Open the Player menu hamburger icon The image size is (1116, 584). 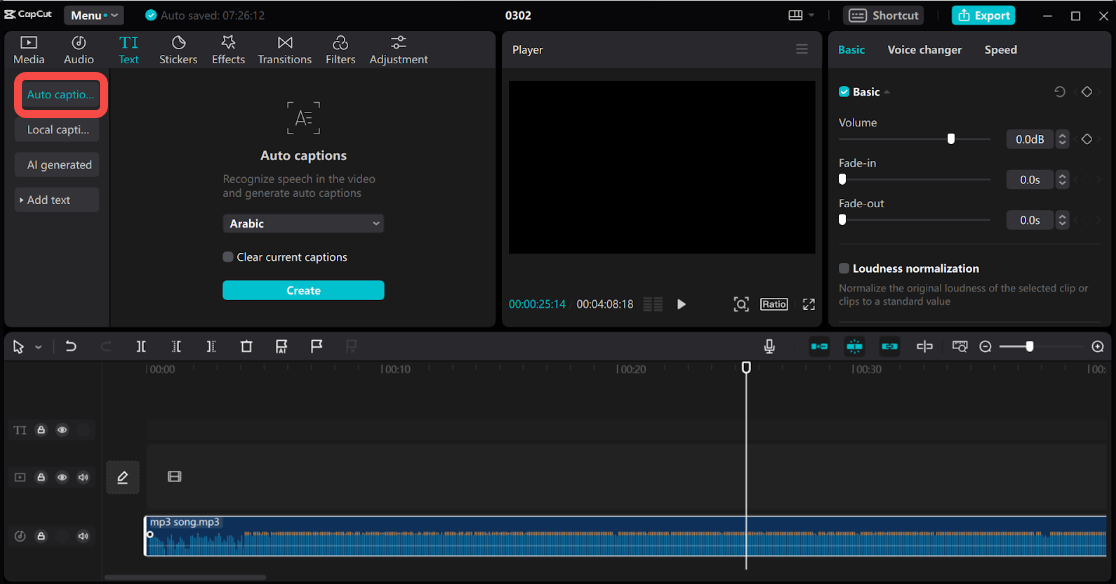coord(802,49)
